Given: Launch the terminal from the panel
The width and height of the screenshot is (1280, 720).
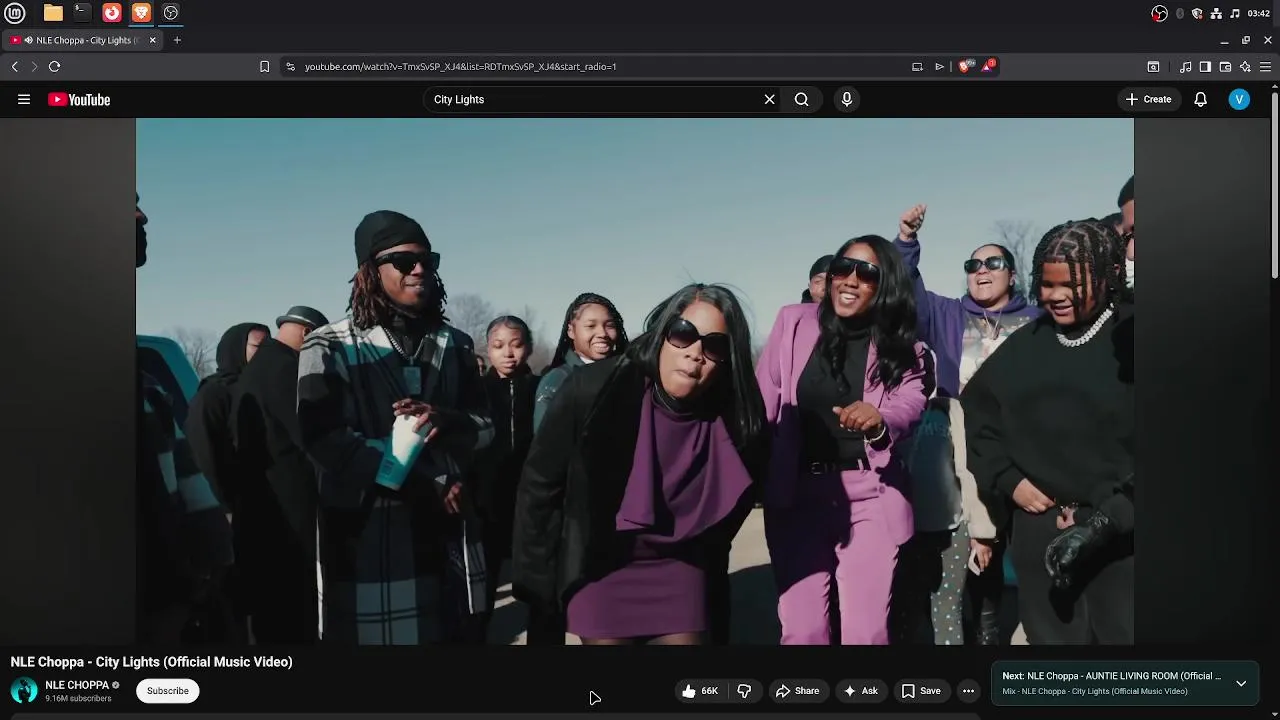Looking at the screenshot, I should pos(82,13).
